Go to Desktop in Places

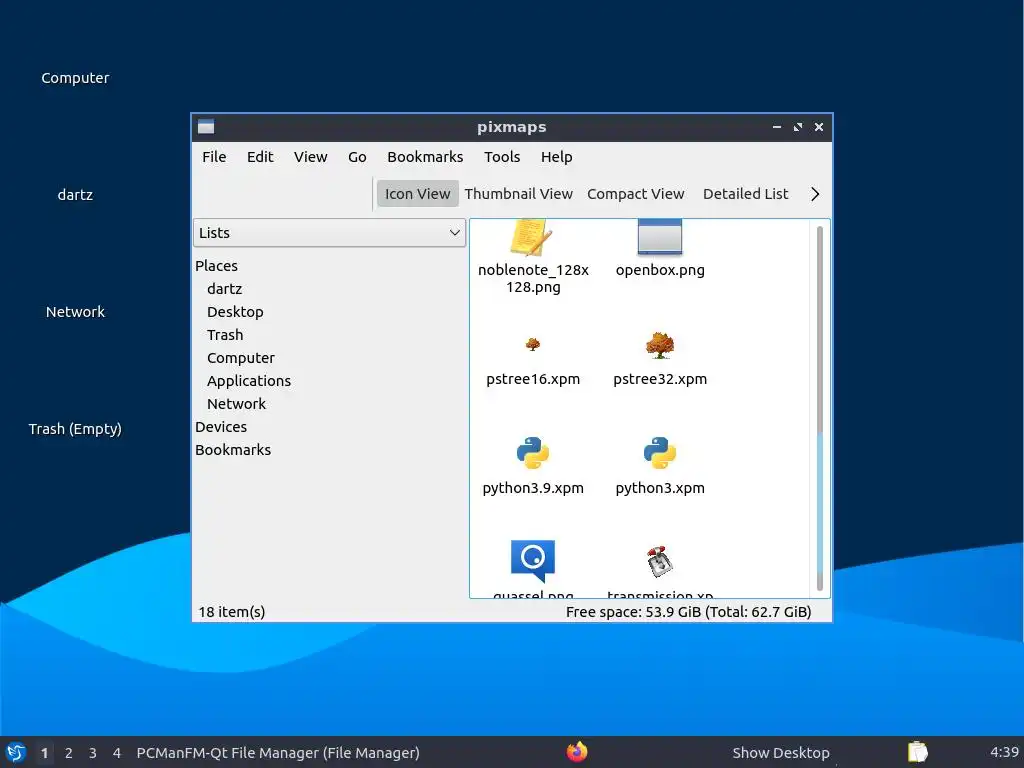(x=235, y=312)
